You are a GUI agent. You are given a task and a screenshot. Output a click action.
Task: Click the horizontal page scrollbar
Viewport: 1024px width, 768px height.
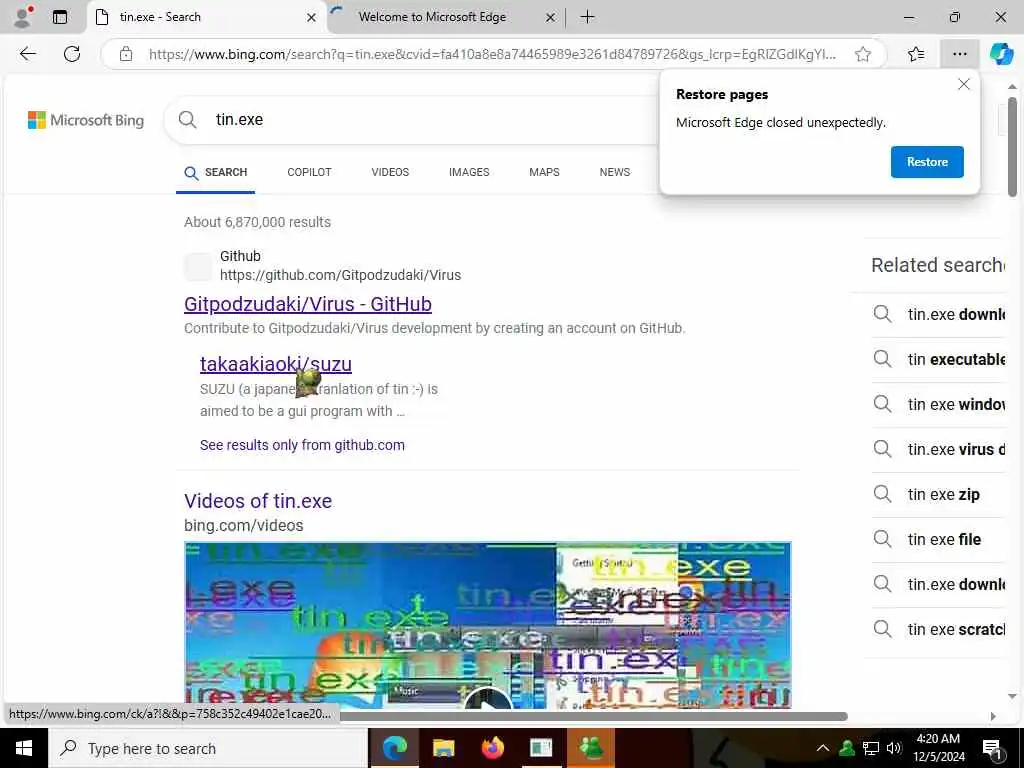(x=594, y=716)
